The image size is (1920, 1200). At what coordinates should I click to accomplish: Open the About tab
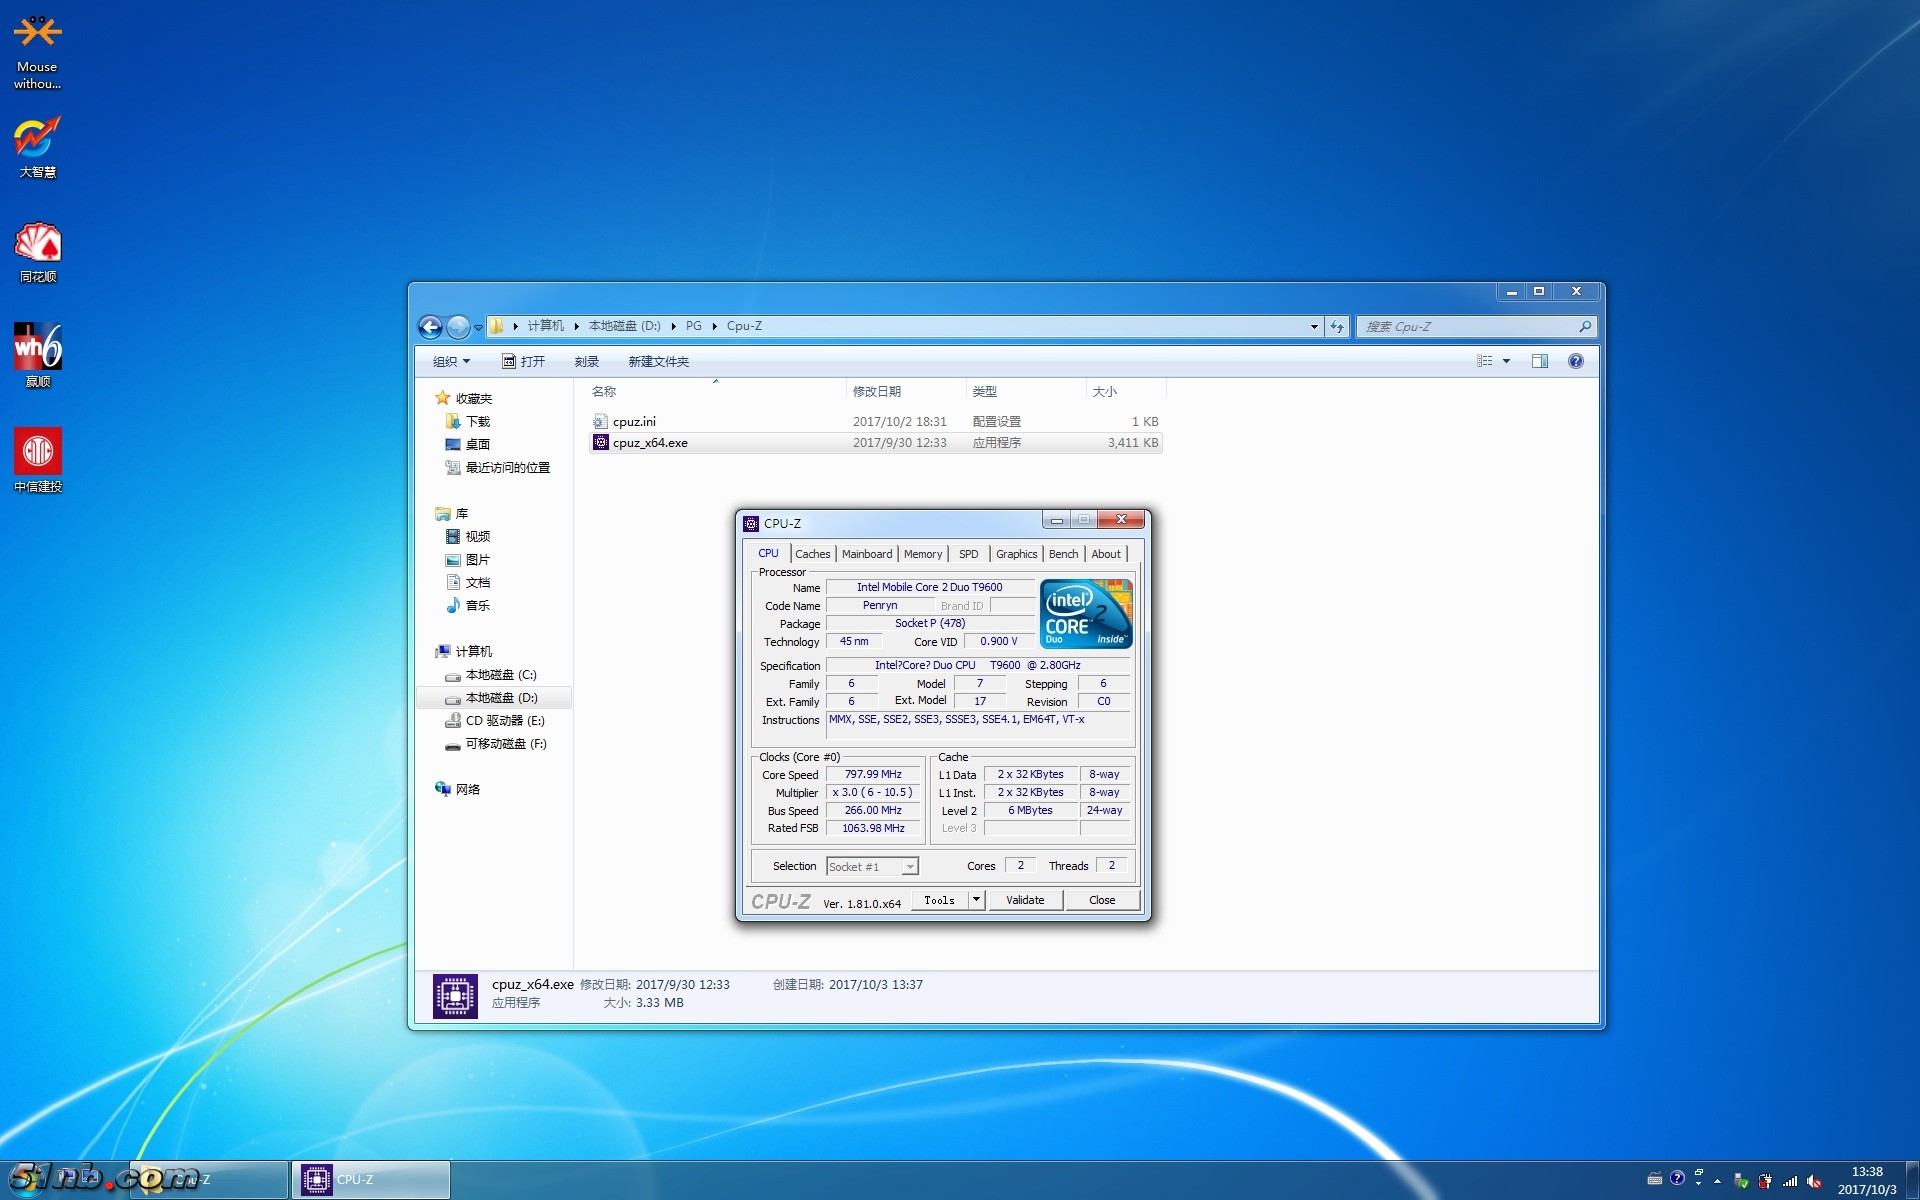1106,554
